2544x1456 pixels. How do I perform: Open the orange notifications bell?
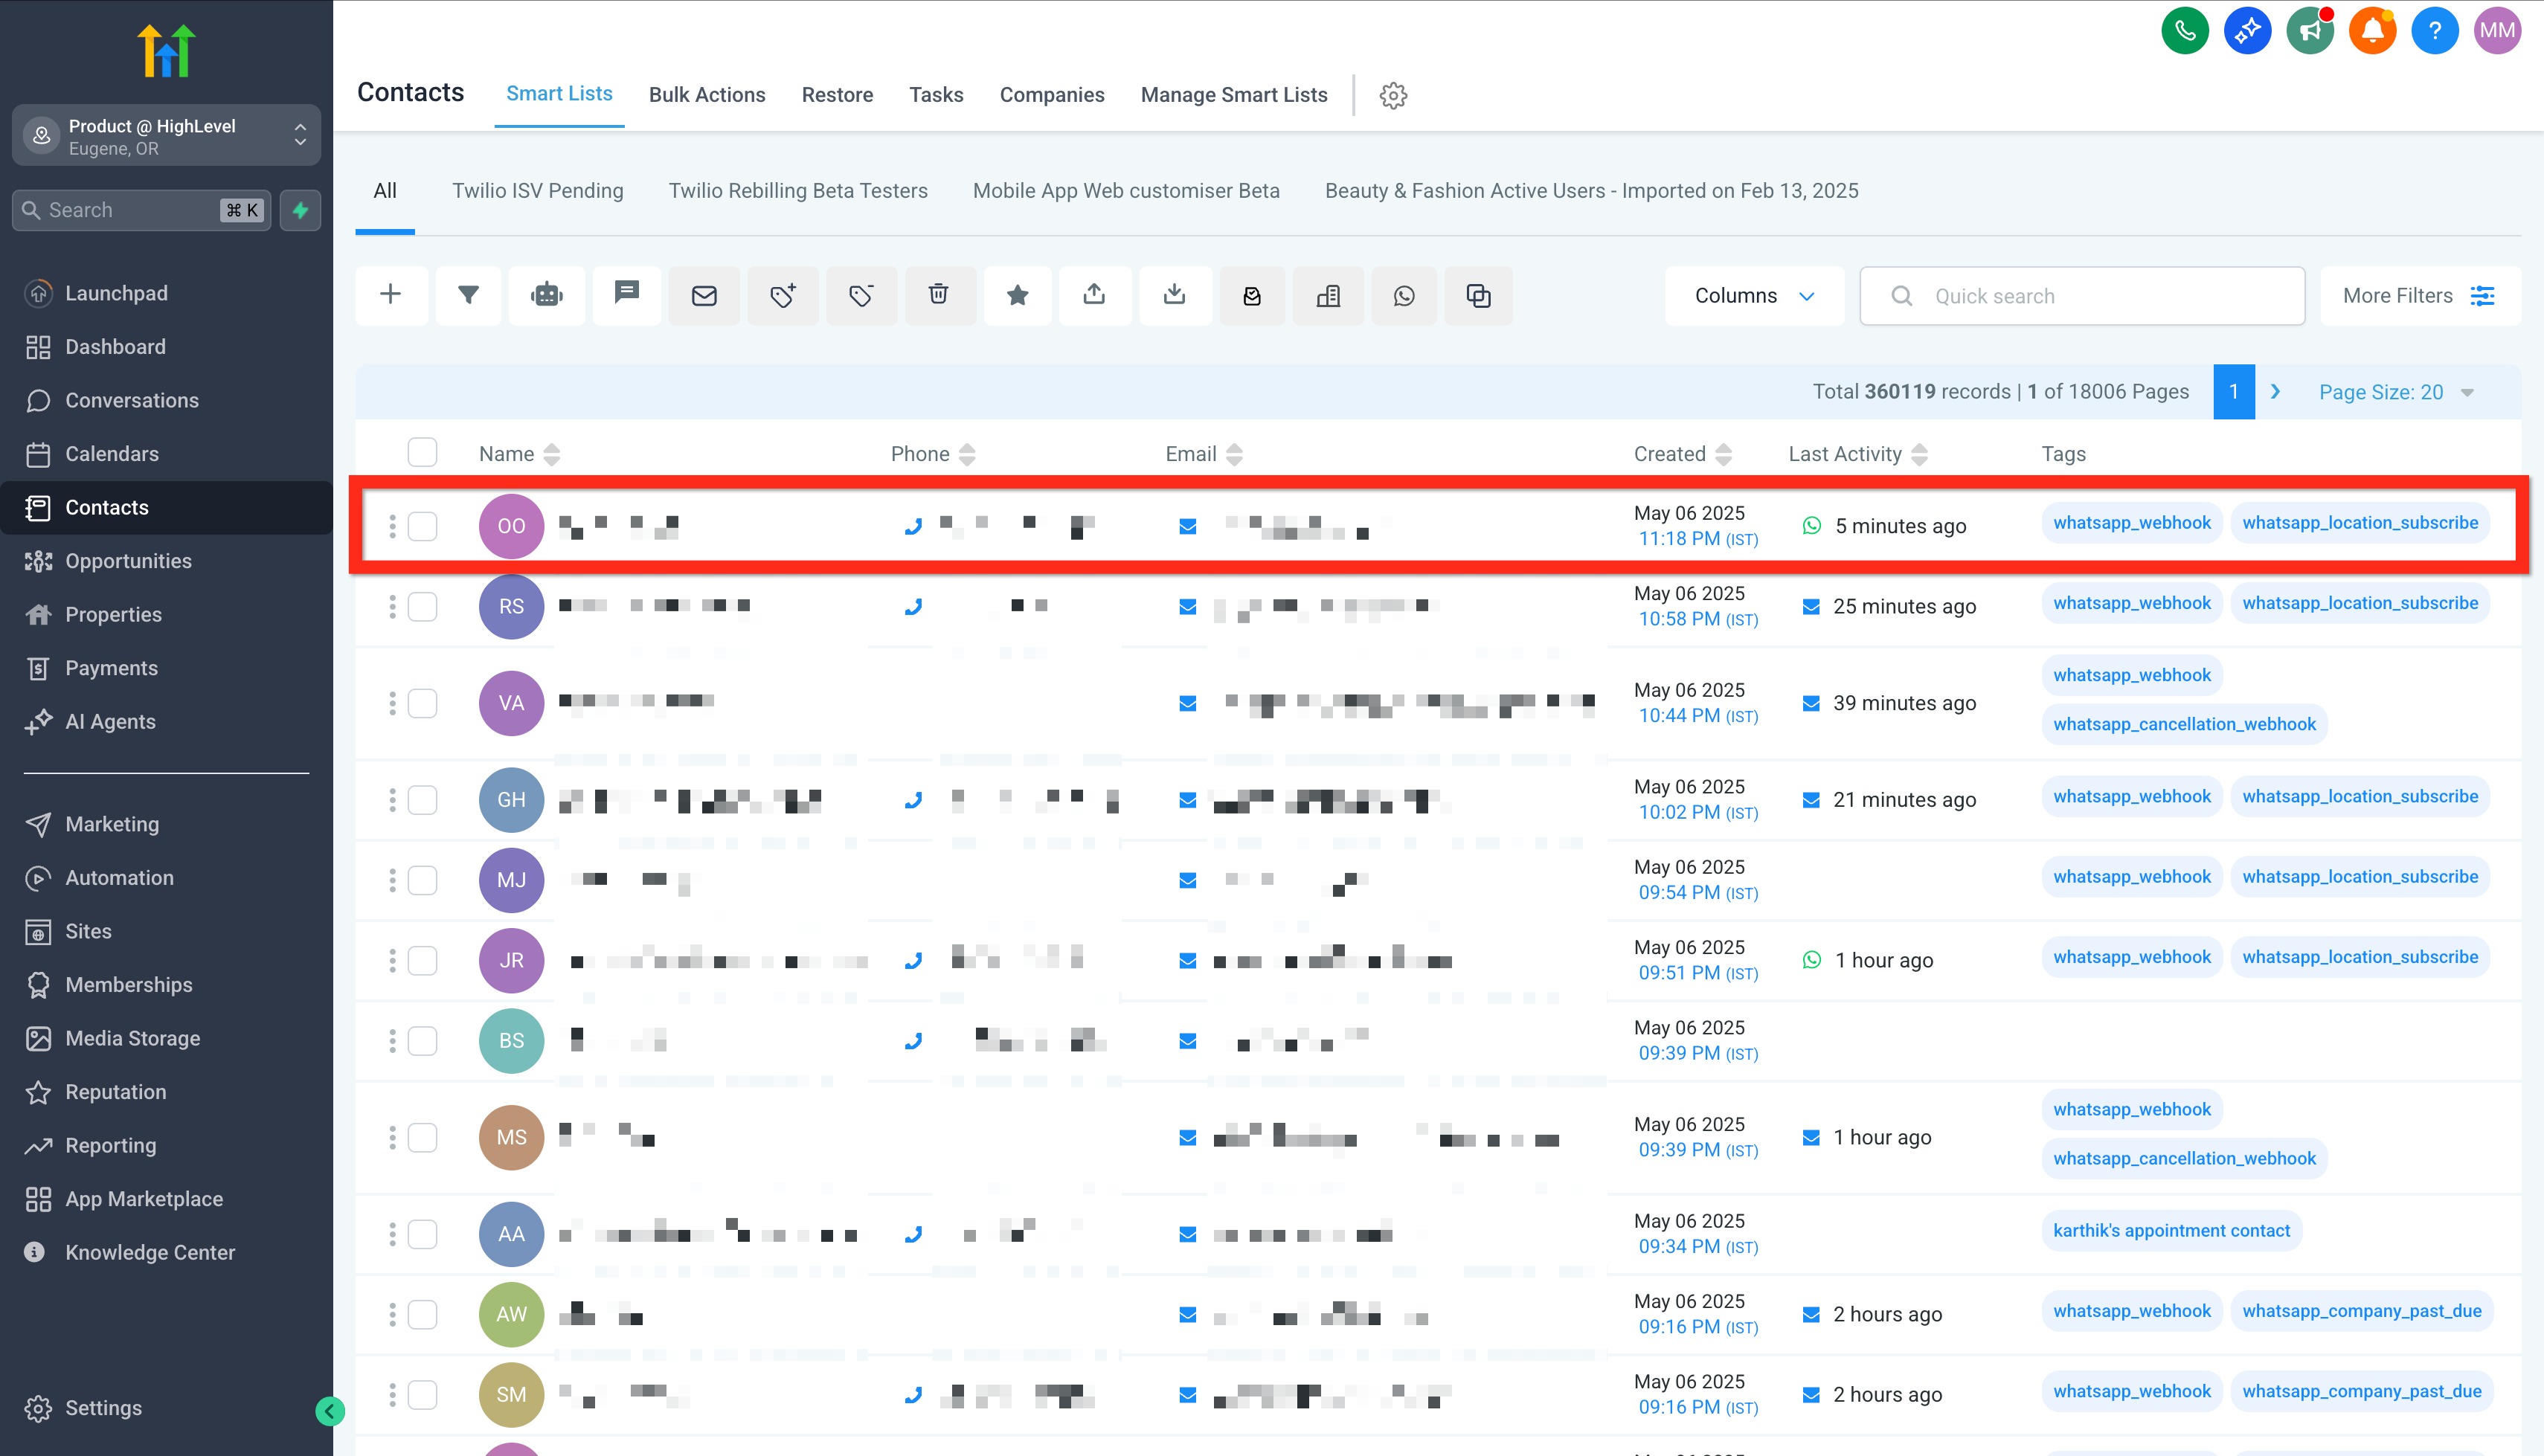[x=2371, y=31]
